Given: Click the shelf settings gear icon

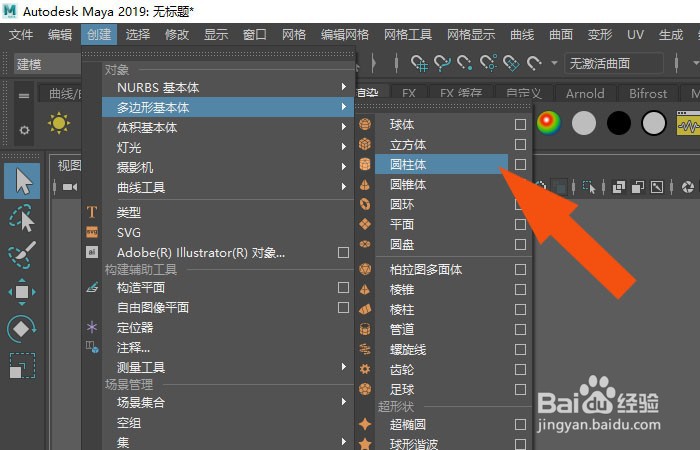Looking at the screenshot, I should pos(24,130).
